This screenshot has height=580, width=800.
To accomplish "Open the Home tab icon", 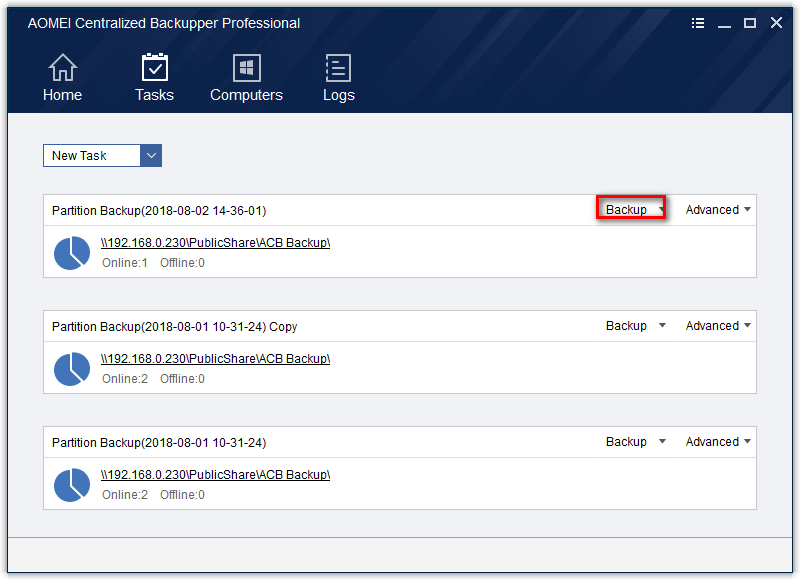I will pyautogui.click(x=63, y=68).
